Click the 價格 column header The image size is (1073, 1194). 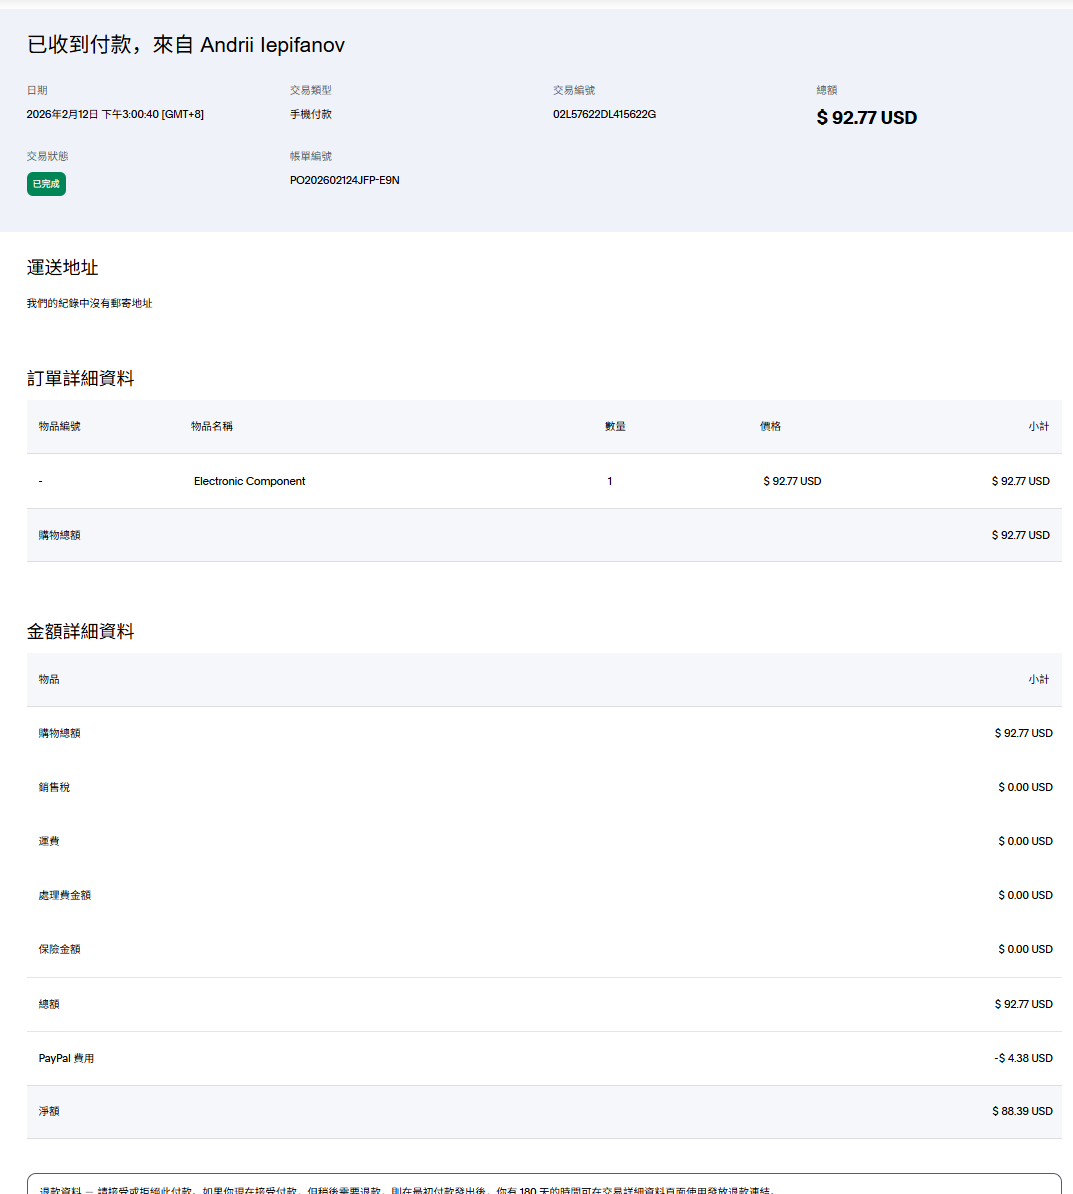[770, 426]
